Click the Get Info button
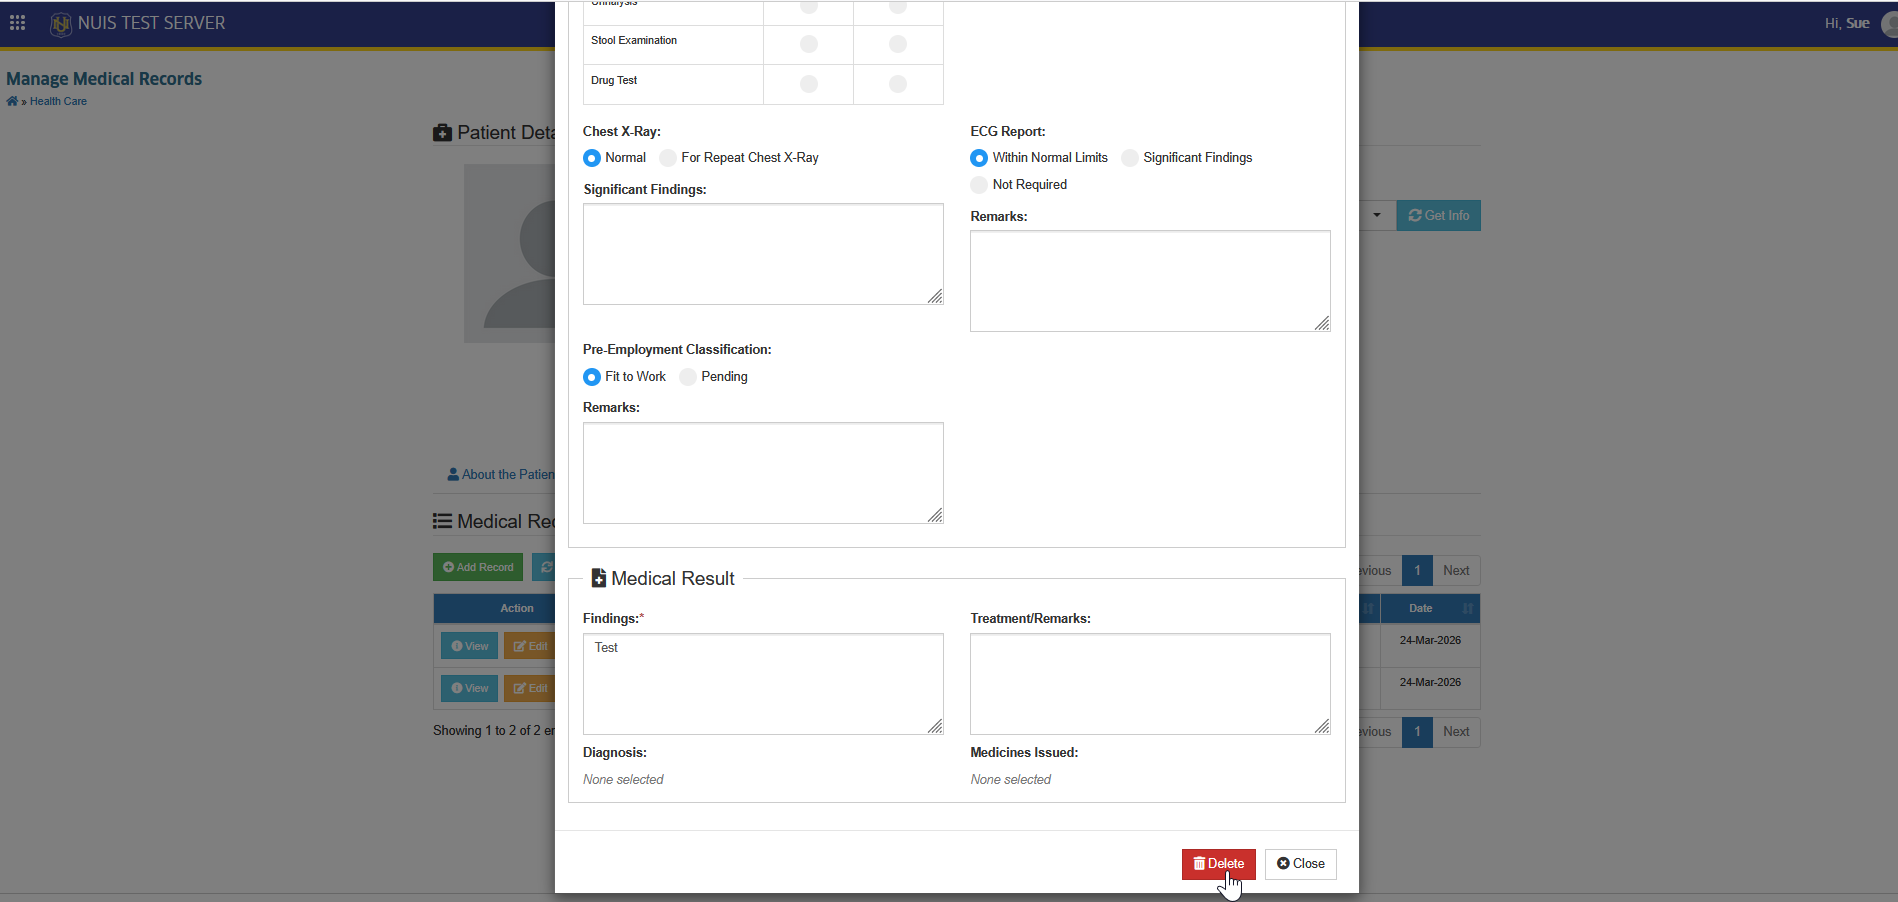 (x=1439, y=215)
